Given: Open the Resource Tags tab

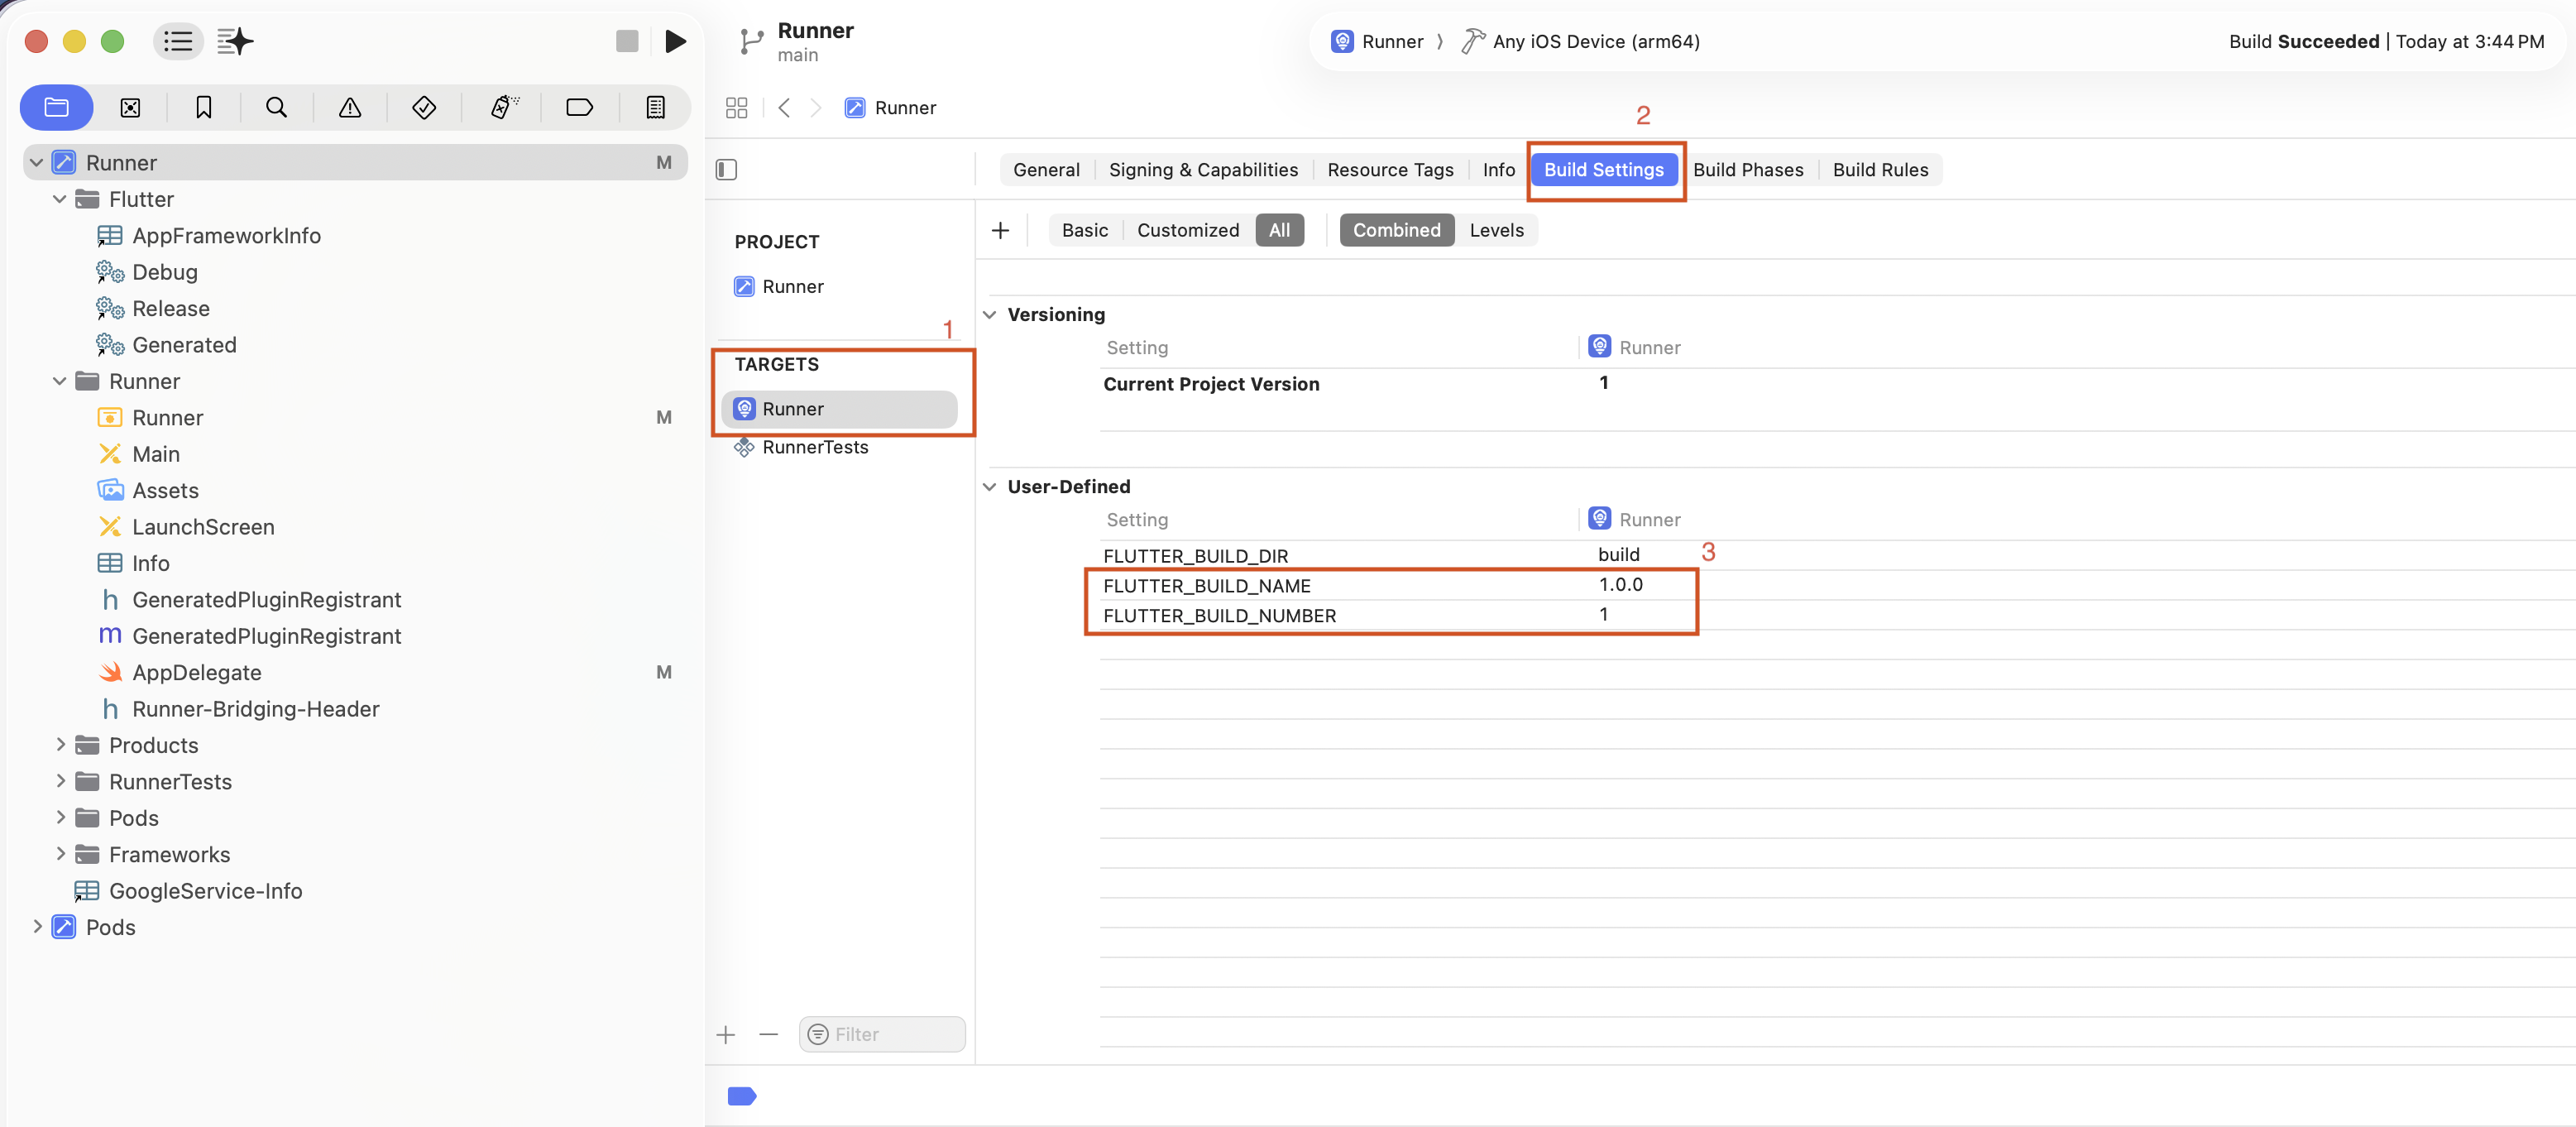Looking at the screenshot, I should (x=1390, y=170).
